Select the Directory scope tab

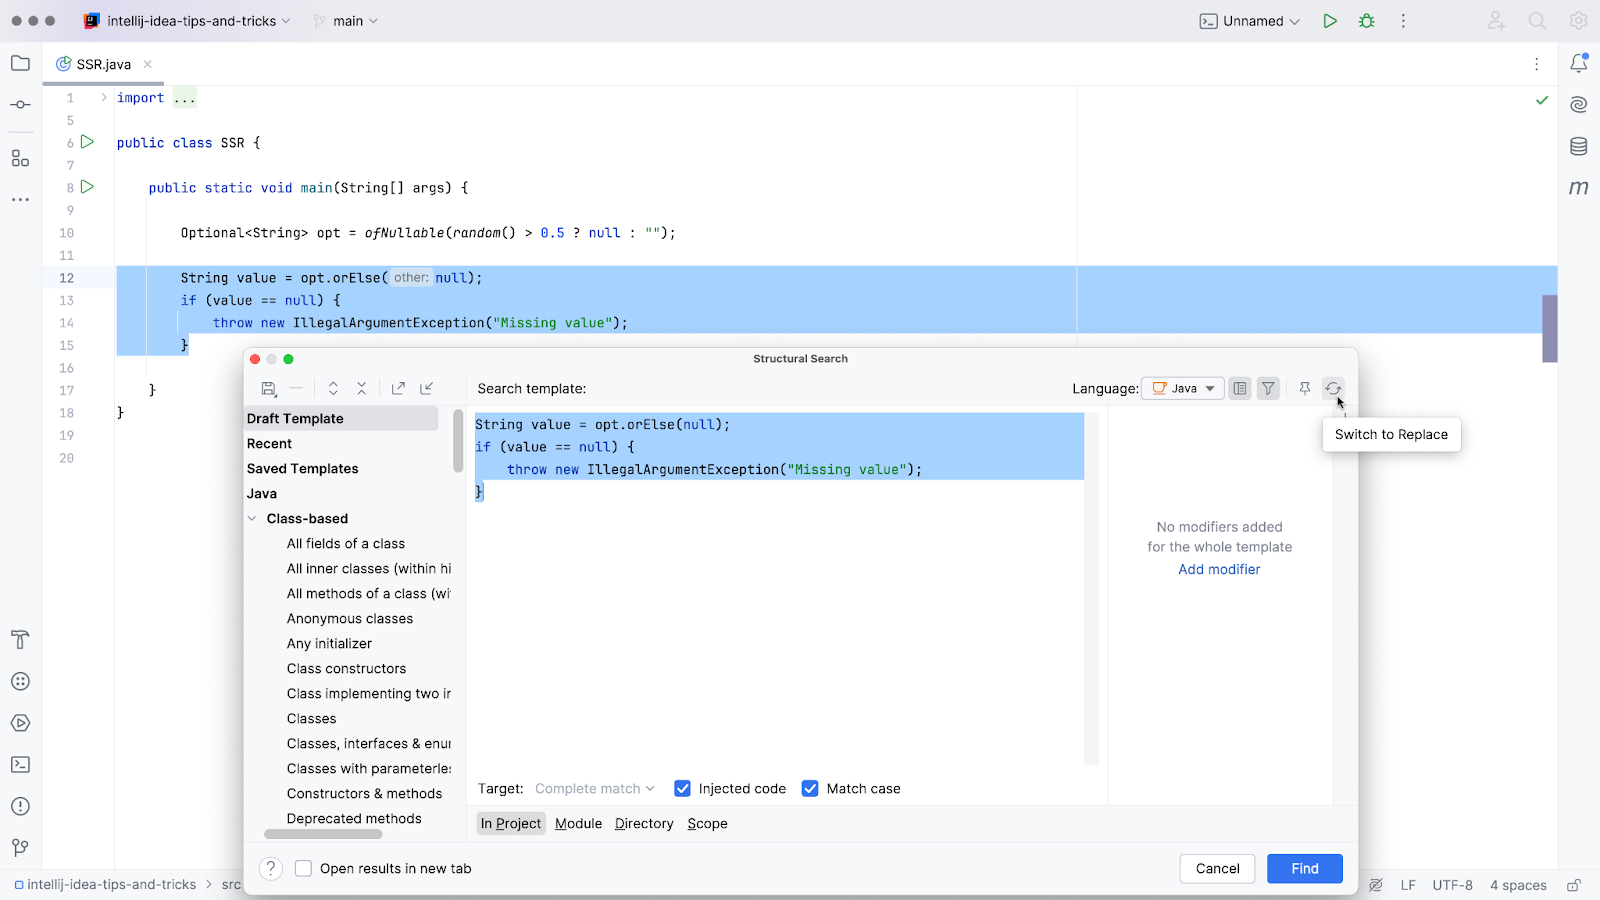(x=644, y=824)
